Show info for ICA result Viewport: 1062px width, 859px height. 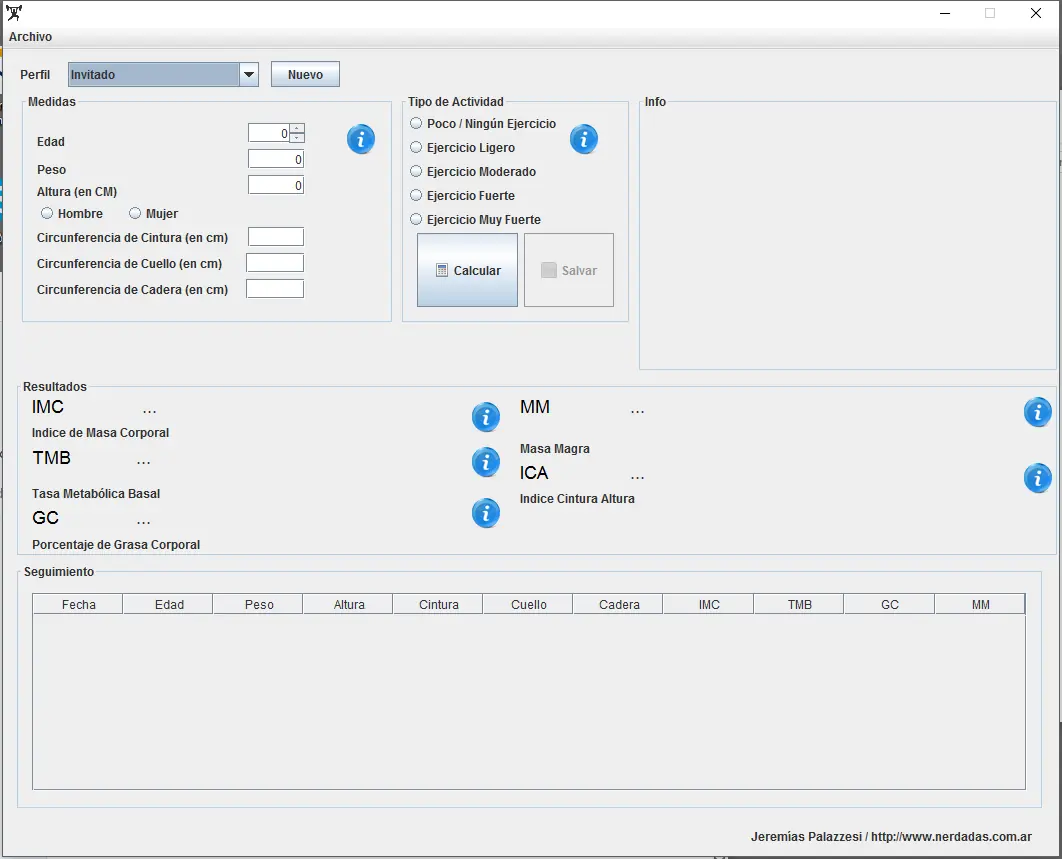pos(1037,478)
